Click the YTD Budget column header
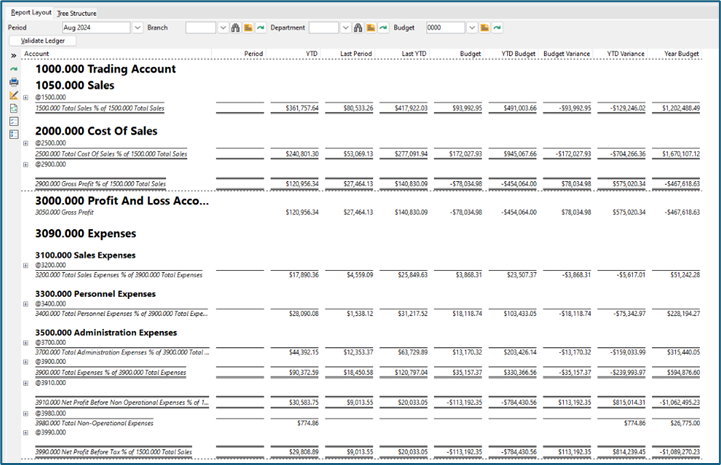Screen dimensions: 721x465 [x=518, y=54]
